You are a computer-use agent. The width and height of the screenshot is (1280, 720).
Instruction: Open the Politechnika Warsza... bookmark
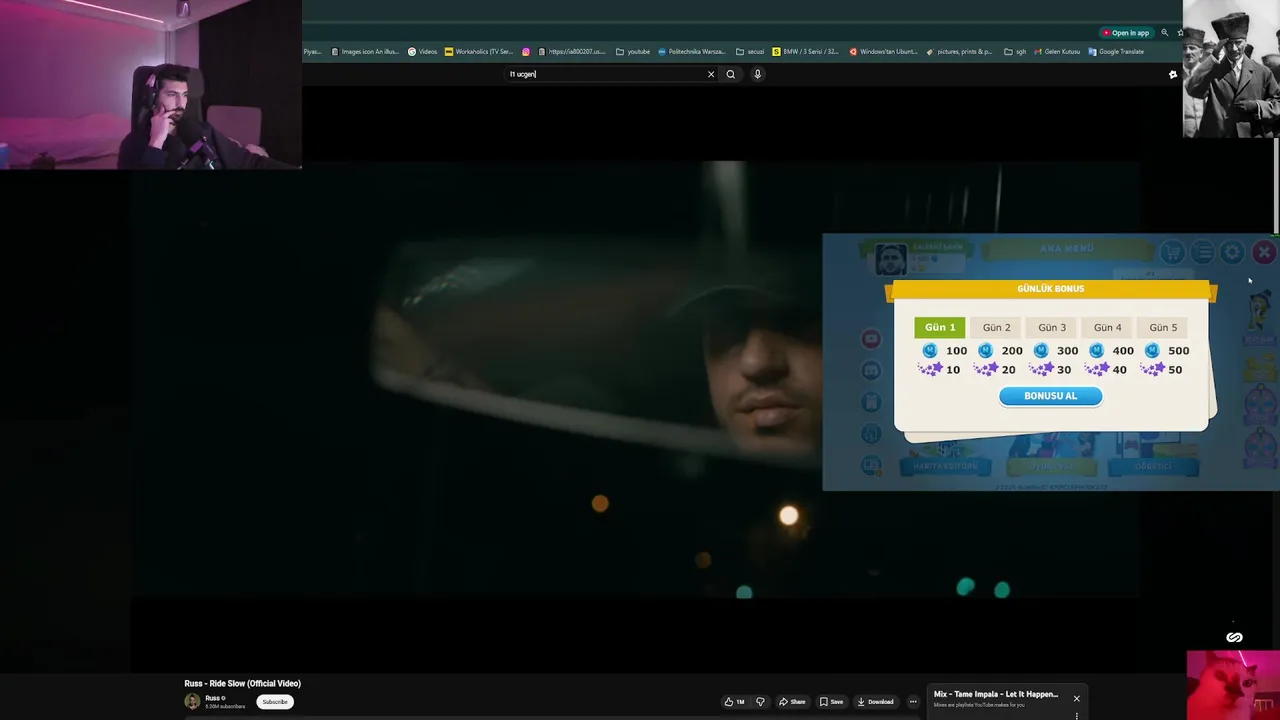(x=692, y=52)
